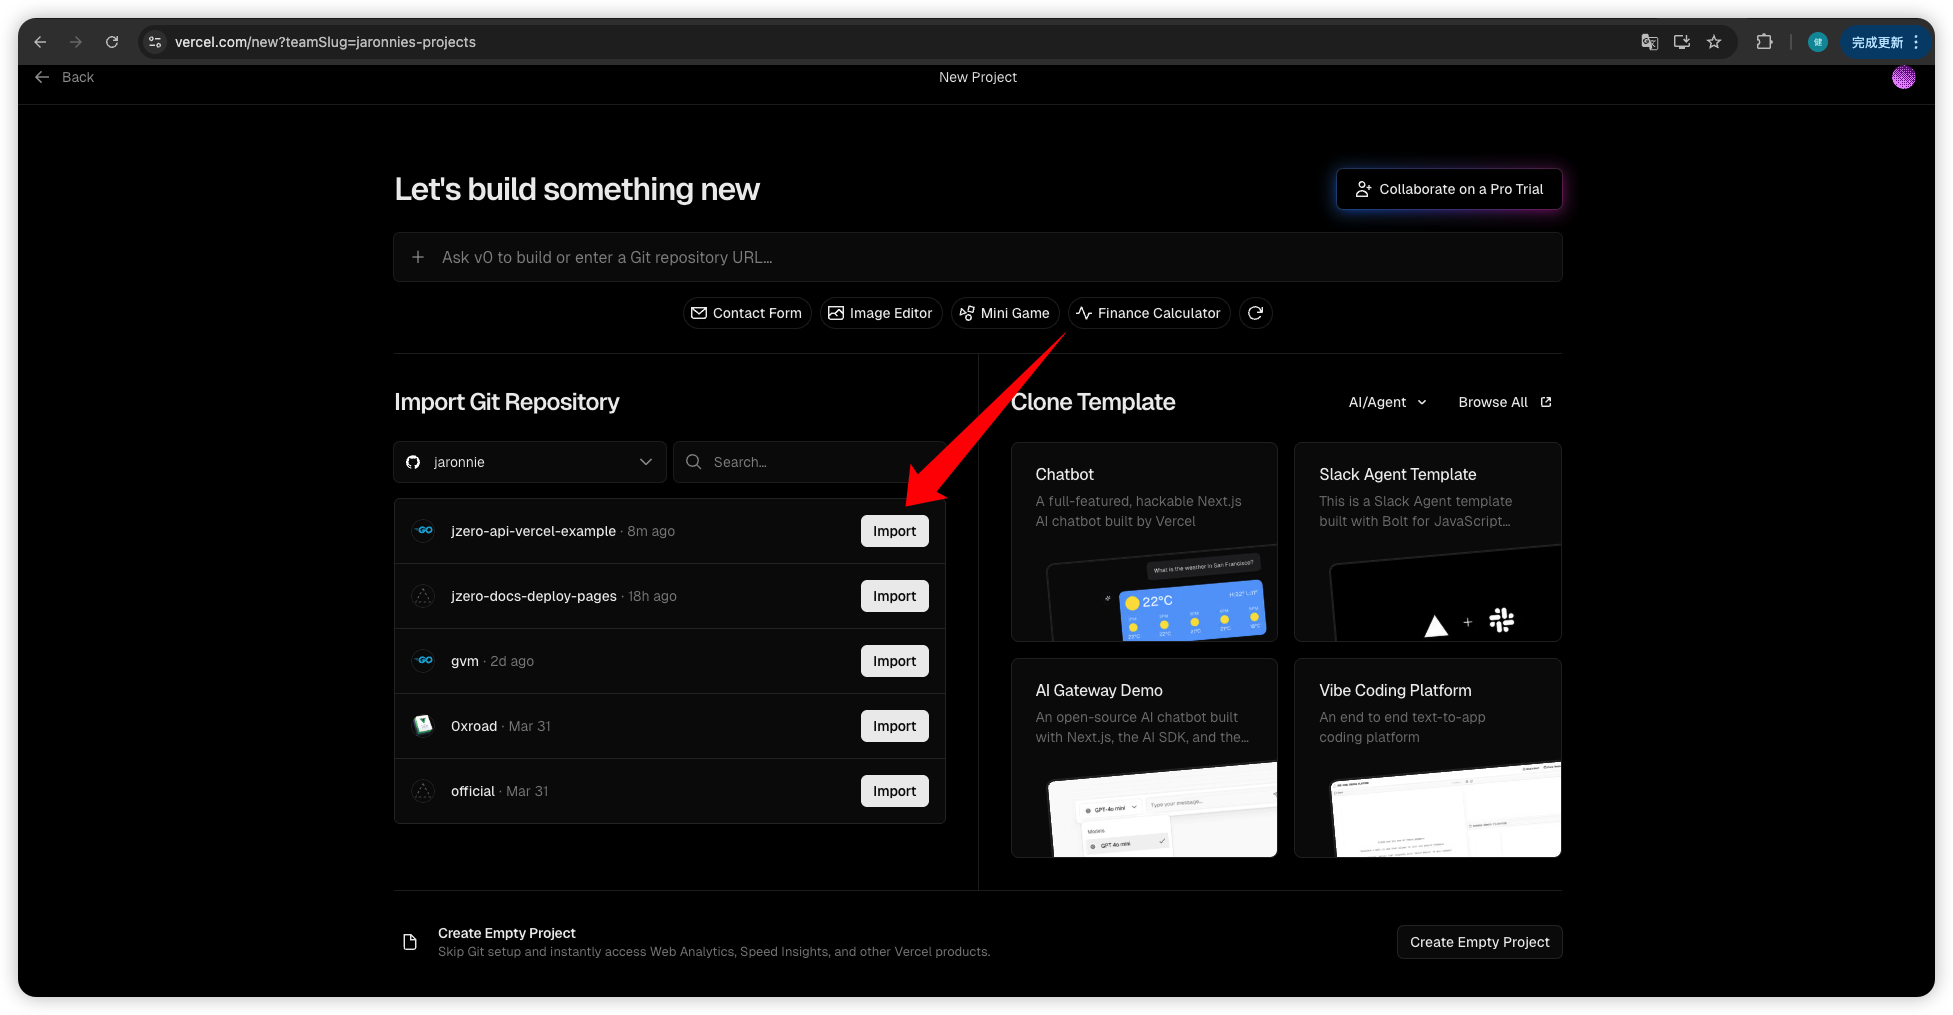Click the browser reload page icon
Screen dimensions: 1953x1015
[112, 42]
